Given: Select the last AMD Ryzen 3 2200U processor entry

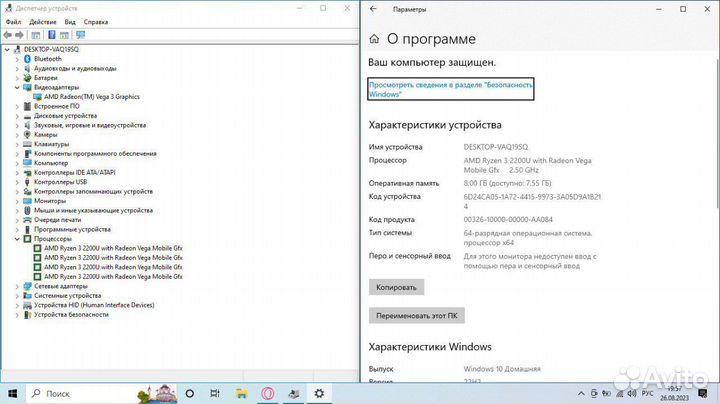Looking at the screenshot, I should [x=113, y=276].
